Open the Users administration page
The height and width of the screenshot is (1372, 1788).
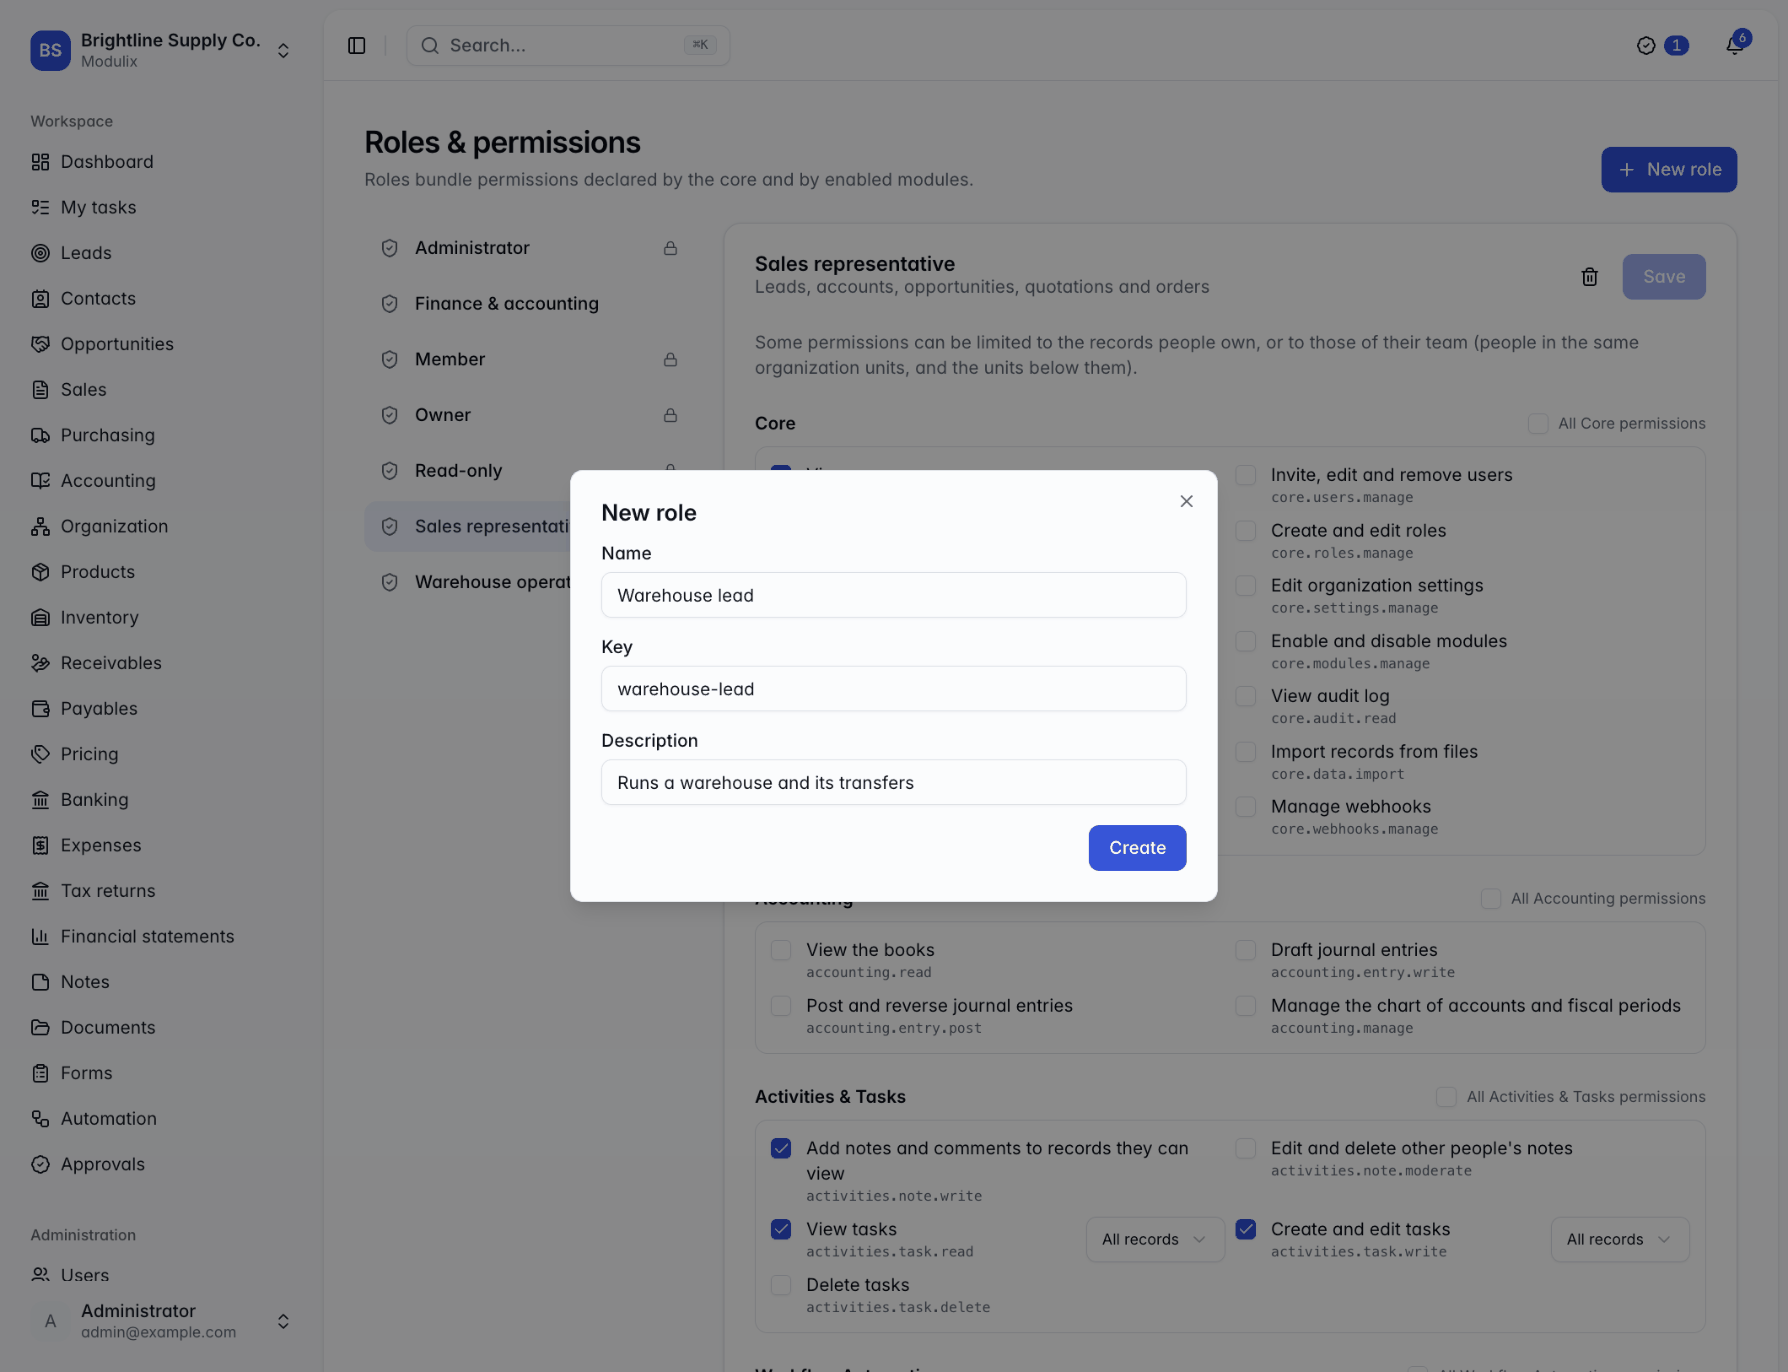(161, 1275)
